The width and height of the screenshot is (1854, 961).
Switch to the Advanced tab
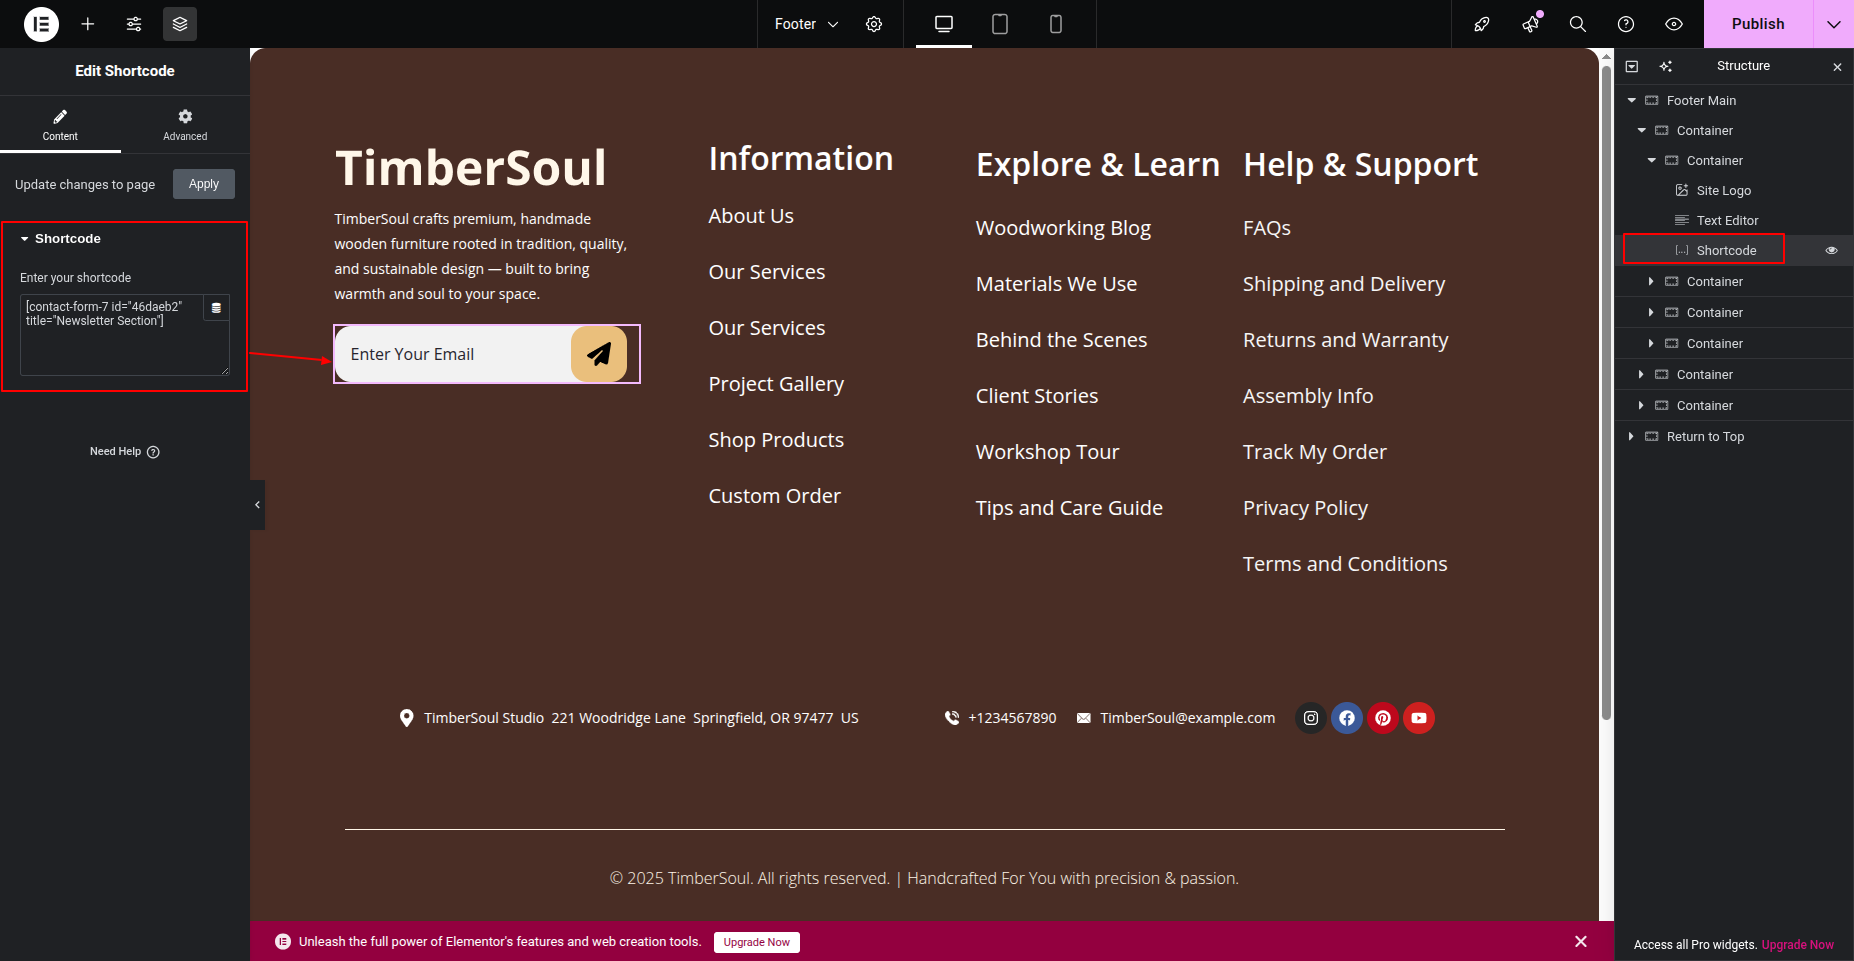[x=185, y=125]
